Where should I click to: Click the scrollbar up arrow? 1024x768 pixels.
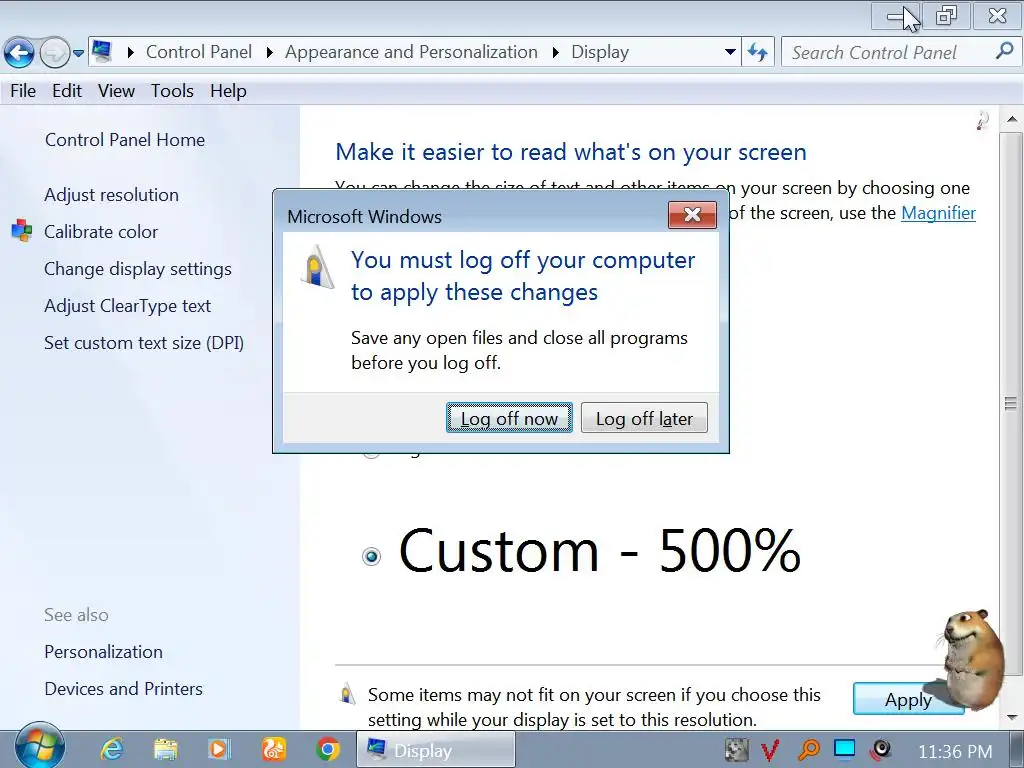click(x=1011, y=120)
